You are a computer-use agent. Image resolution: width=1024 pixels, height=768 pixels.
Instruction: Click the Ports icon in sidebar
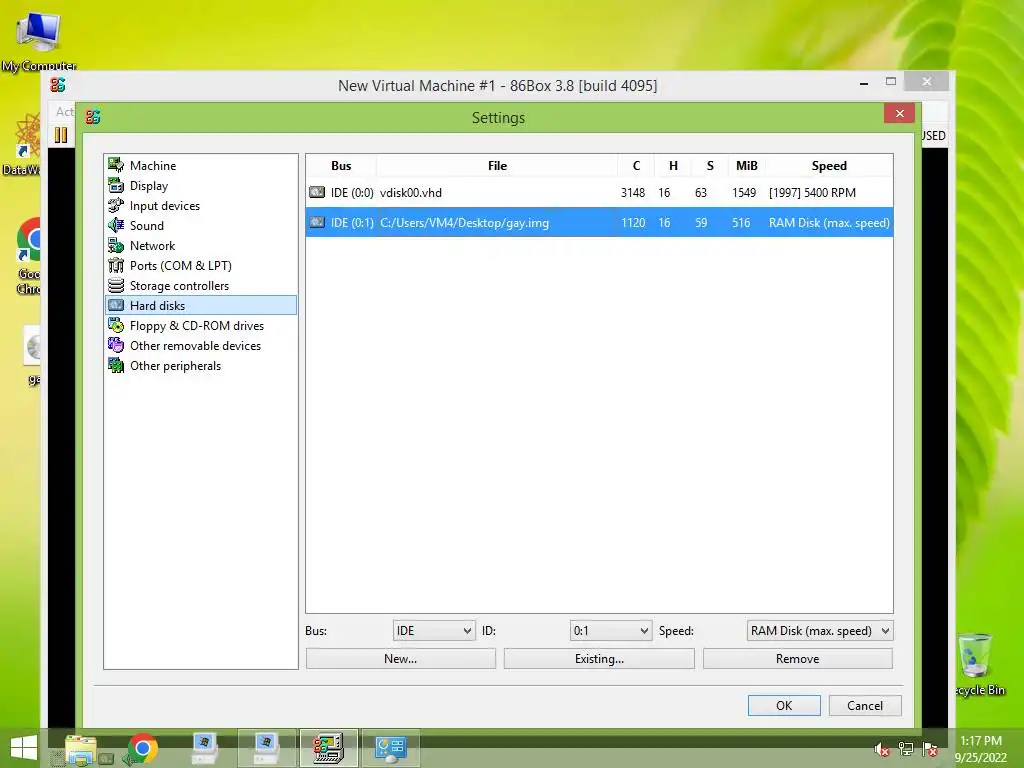116,266
